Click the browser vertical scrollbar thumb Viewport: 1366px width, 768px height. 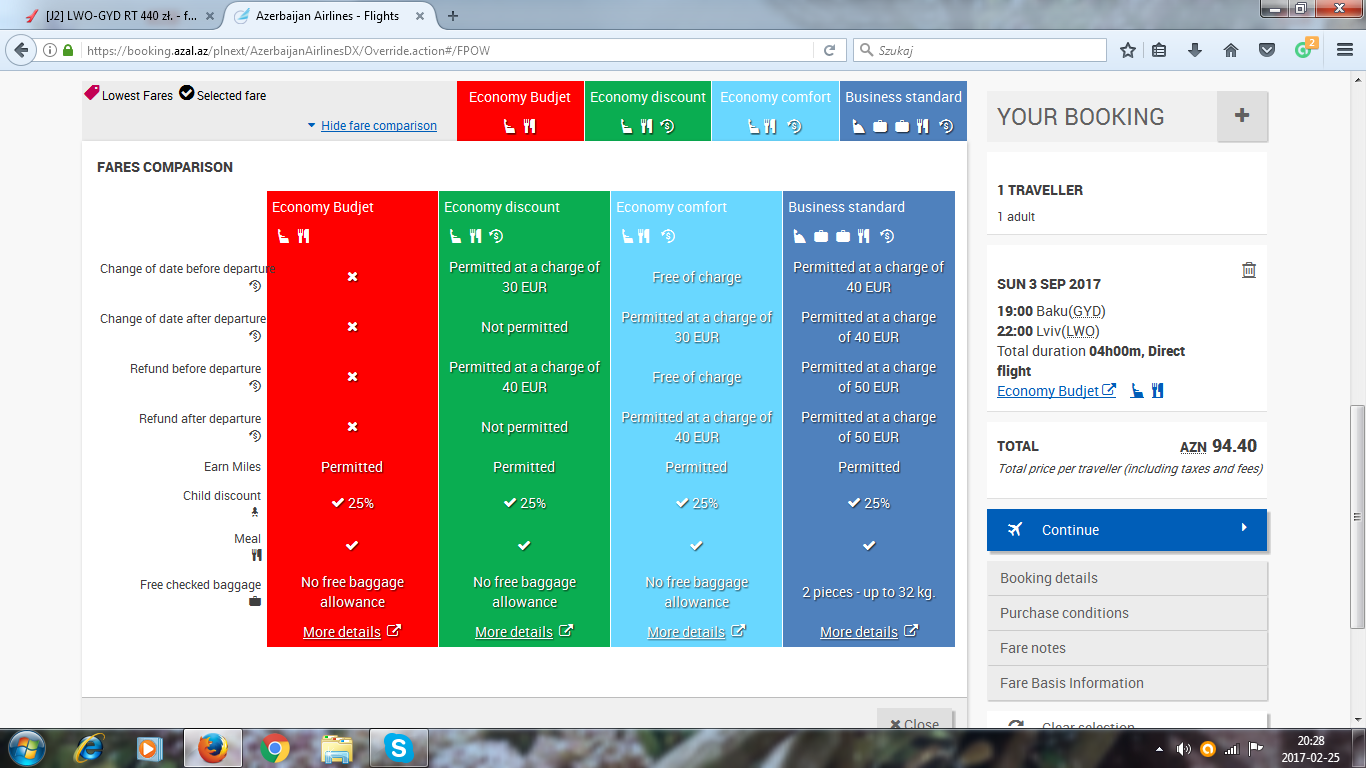coord(1357,516)
